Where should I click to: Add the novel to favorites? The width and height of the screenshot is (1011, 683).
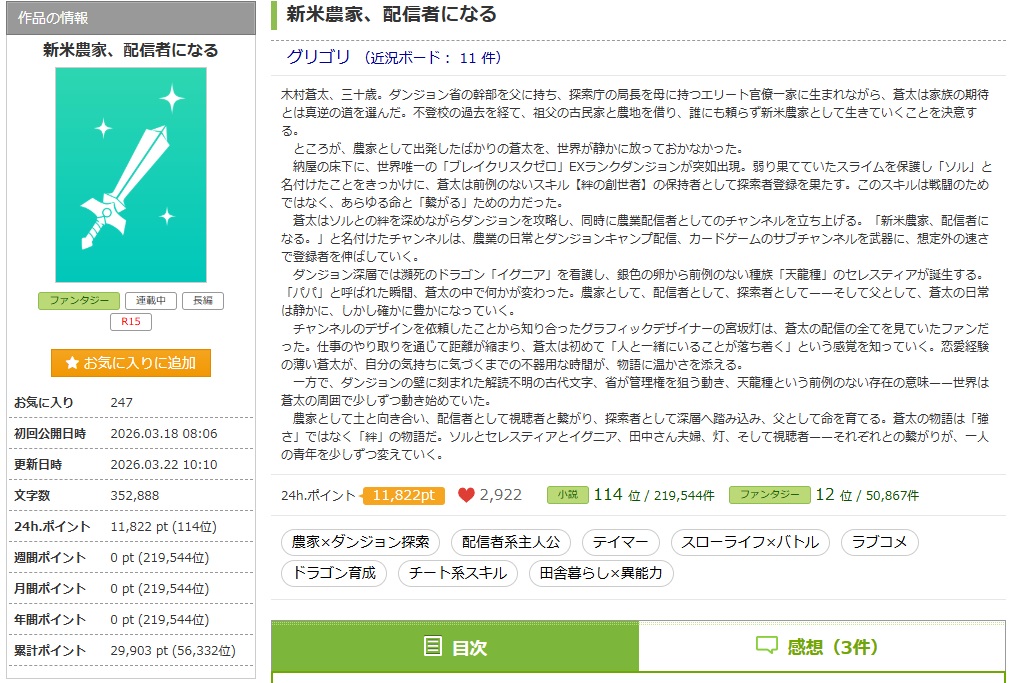point(131,362)
